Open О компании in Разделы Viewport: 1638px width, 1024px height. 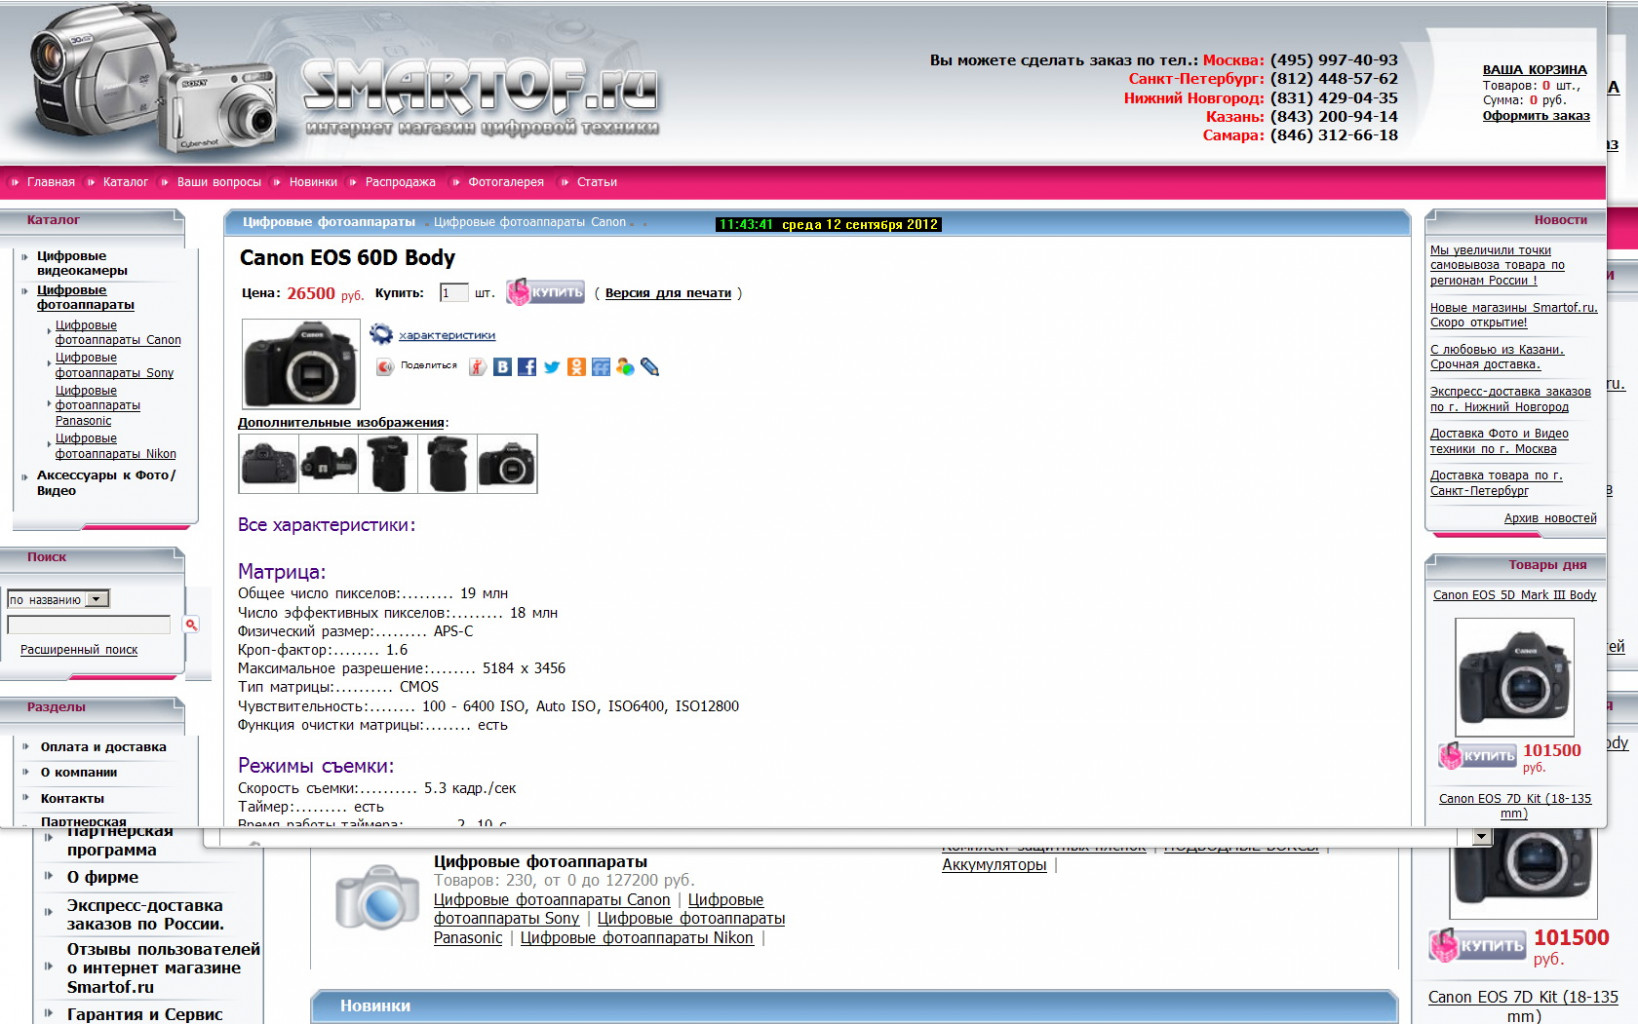point(79,772)
